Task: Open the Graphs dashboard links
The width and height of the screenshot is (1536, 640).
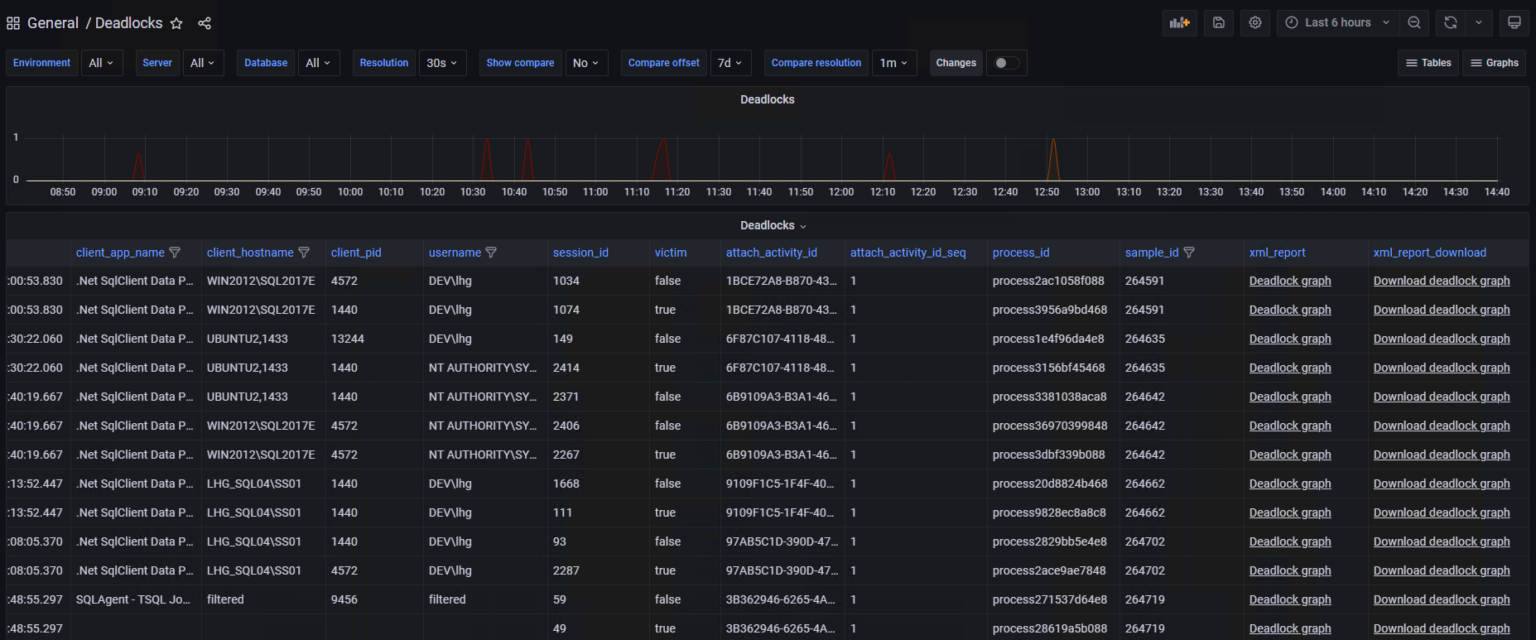Action: pos(1494,63)
